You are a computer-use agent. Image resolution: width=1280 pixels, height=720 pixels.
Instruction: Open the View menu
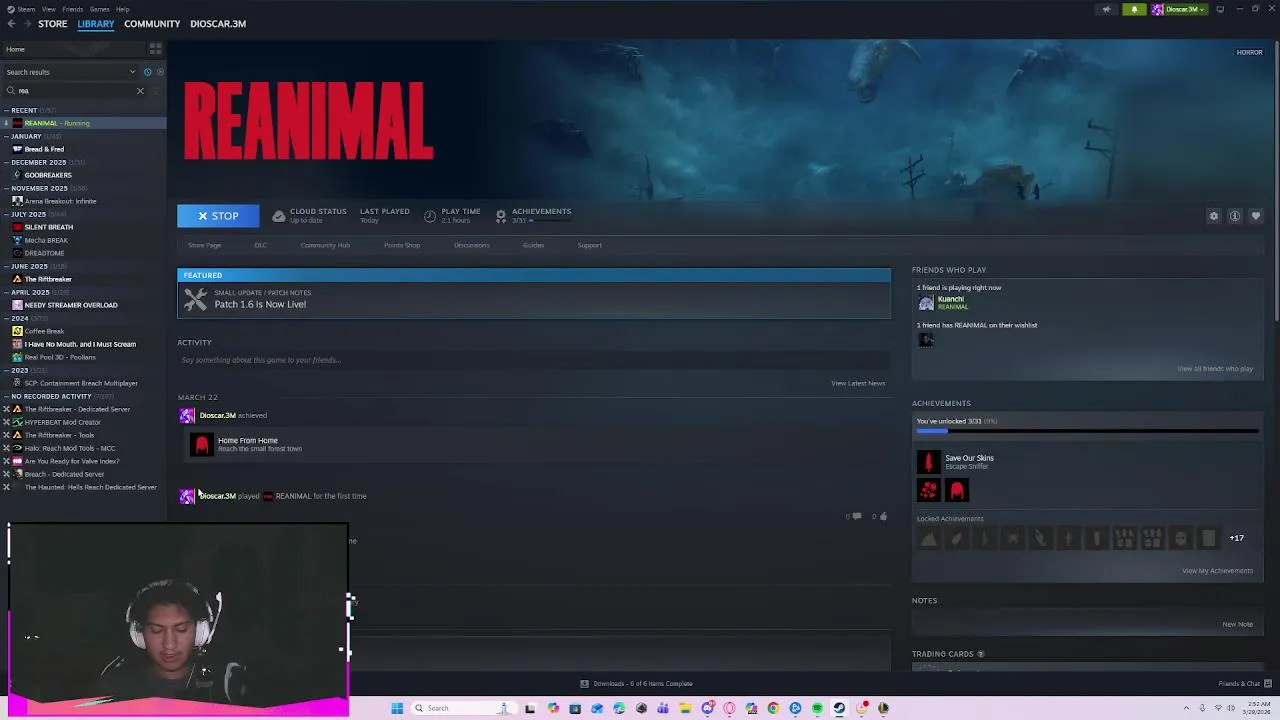[x=48, y=9]
